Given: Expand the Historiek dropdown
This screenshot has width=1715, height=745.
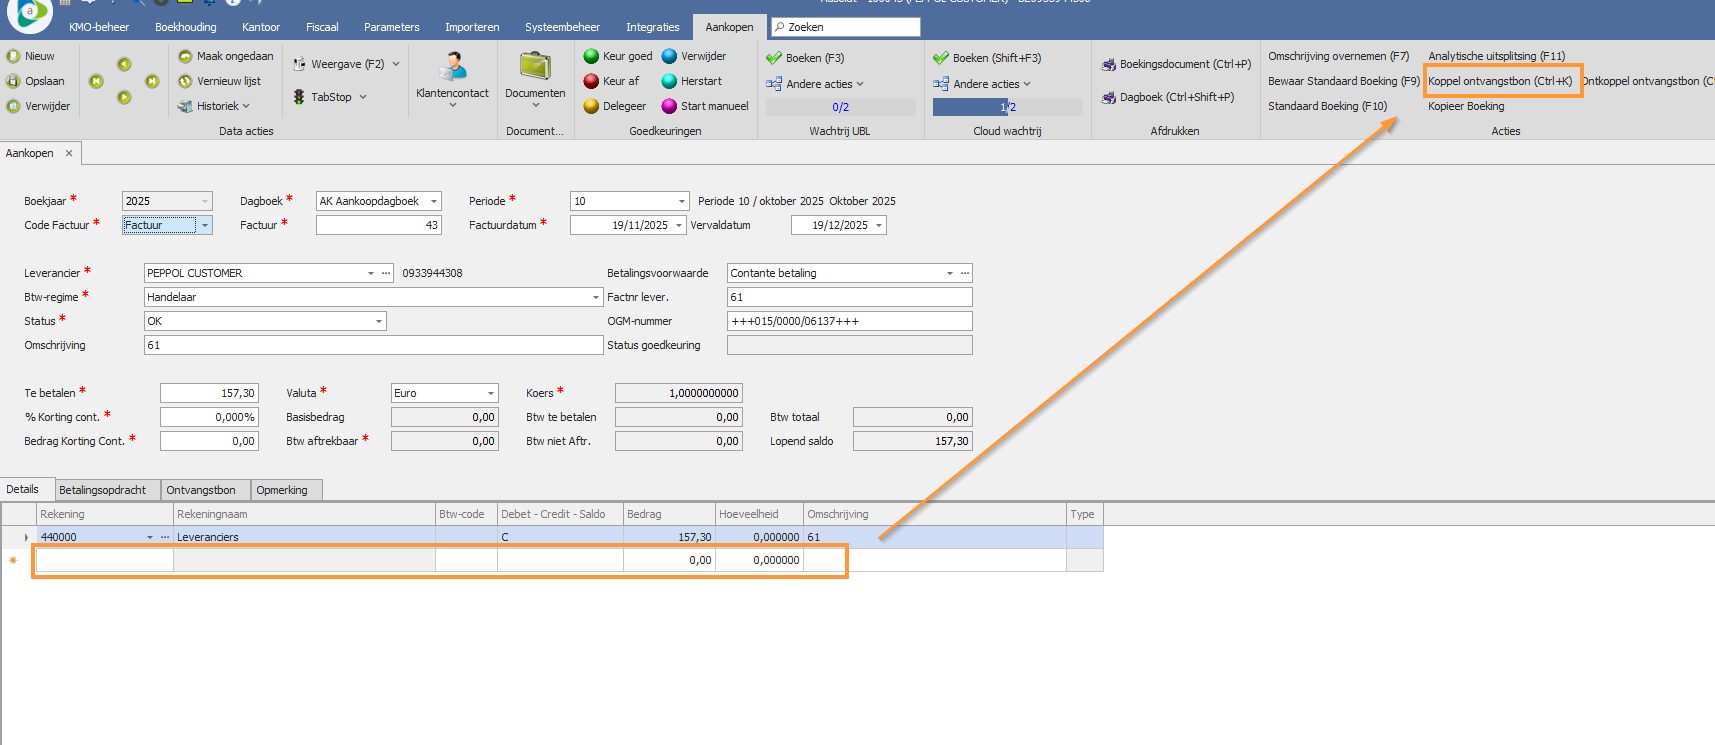Looking at the screenshot, I should coord(246,106).
